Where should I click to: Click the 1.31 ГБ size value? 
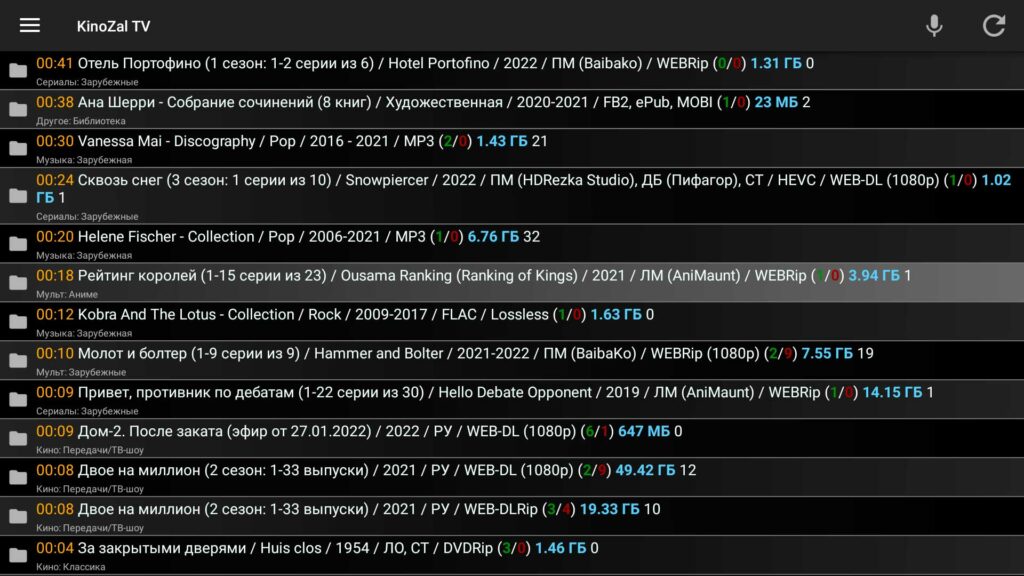(776, 63)
